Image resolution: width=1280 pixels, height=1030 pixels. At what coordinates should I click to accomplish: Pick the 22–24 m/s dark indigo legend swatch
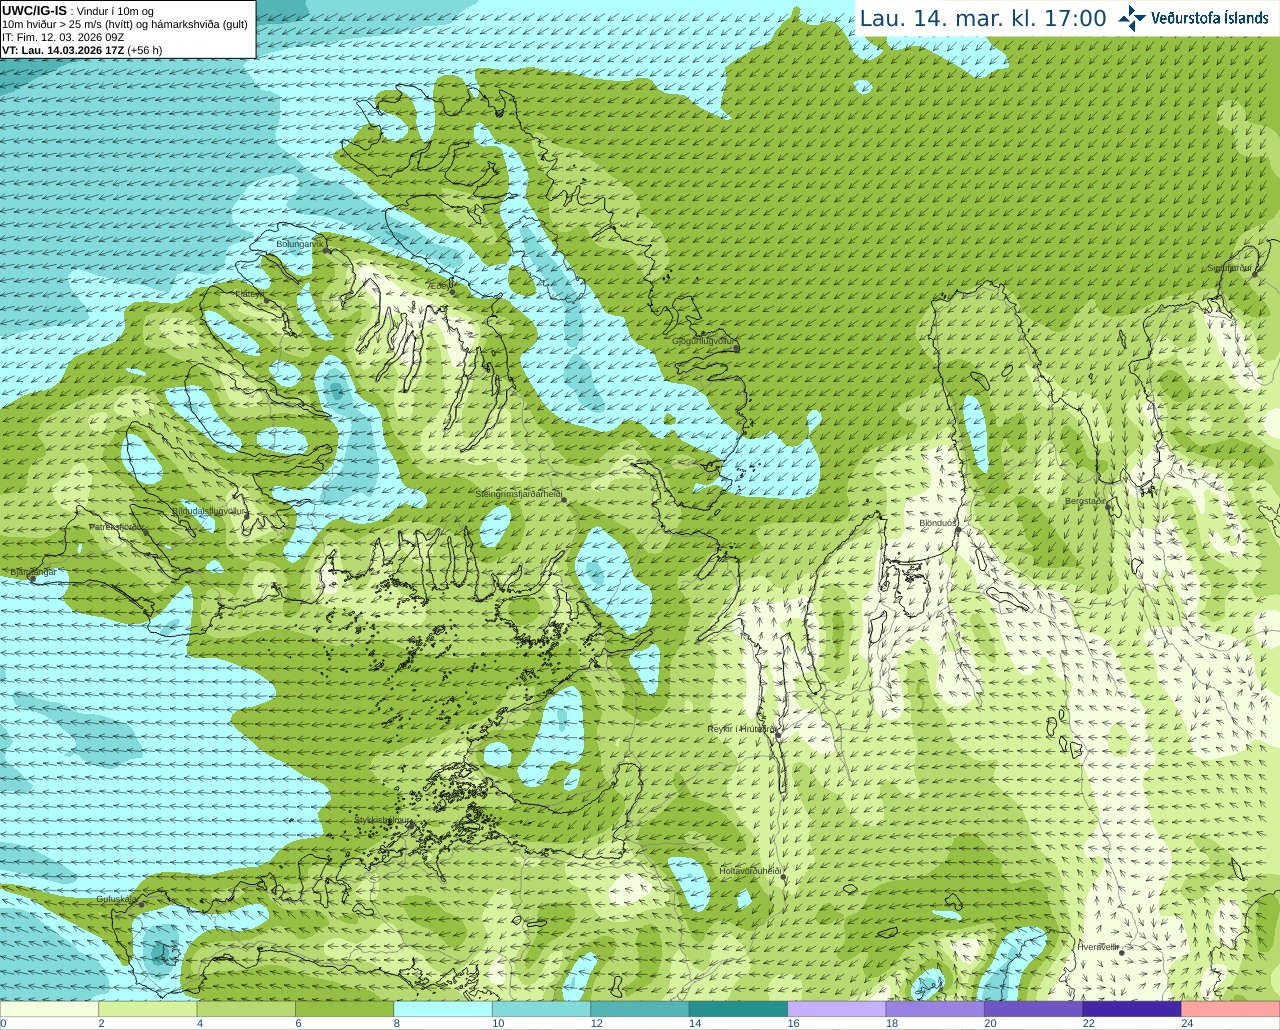click(x=1132, y=1008)
